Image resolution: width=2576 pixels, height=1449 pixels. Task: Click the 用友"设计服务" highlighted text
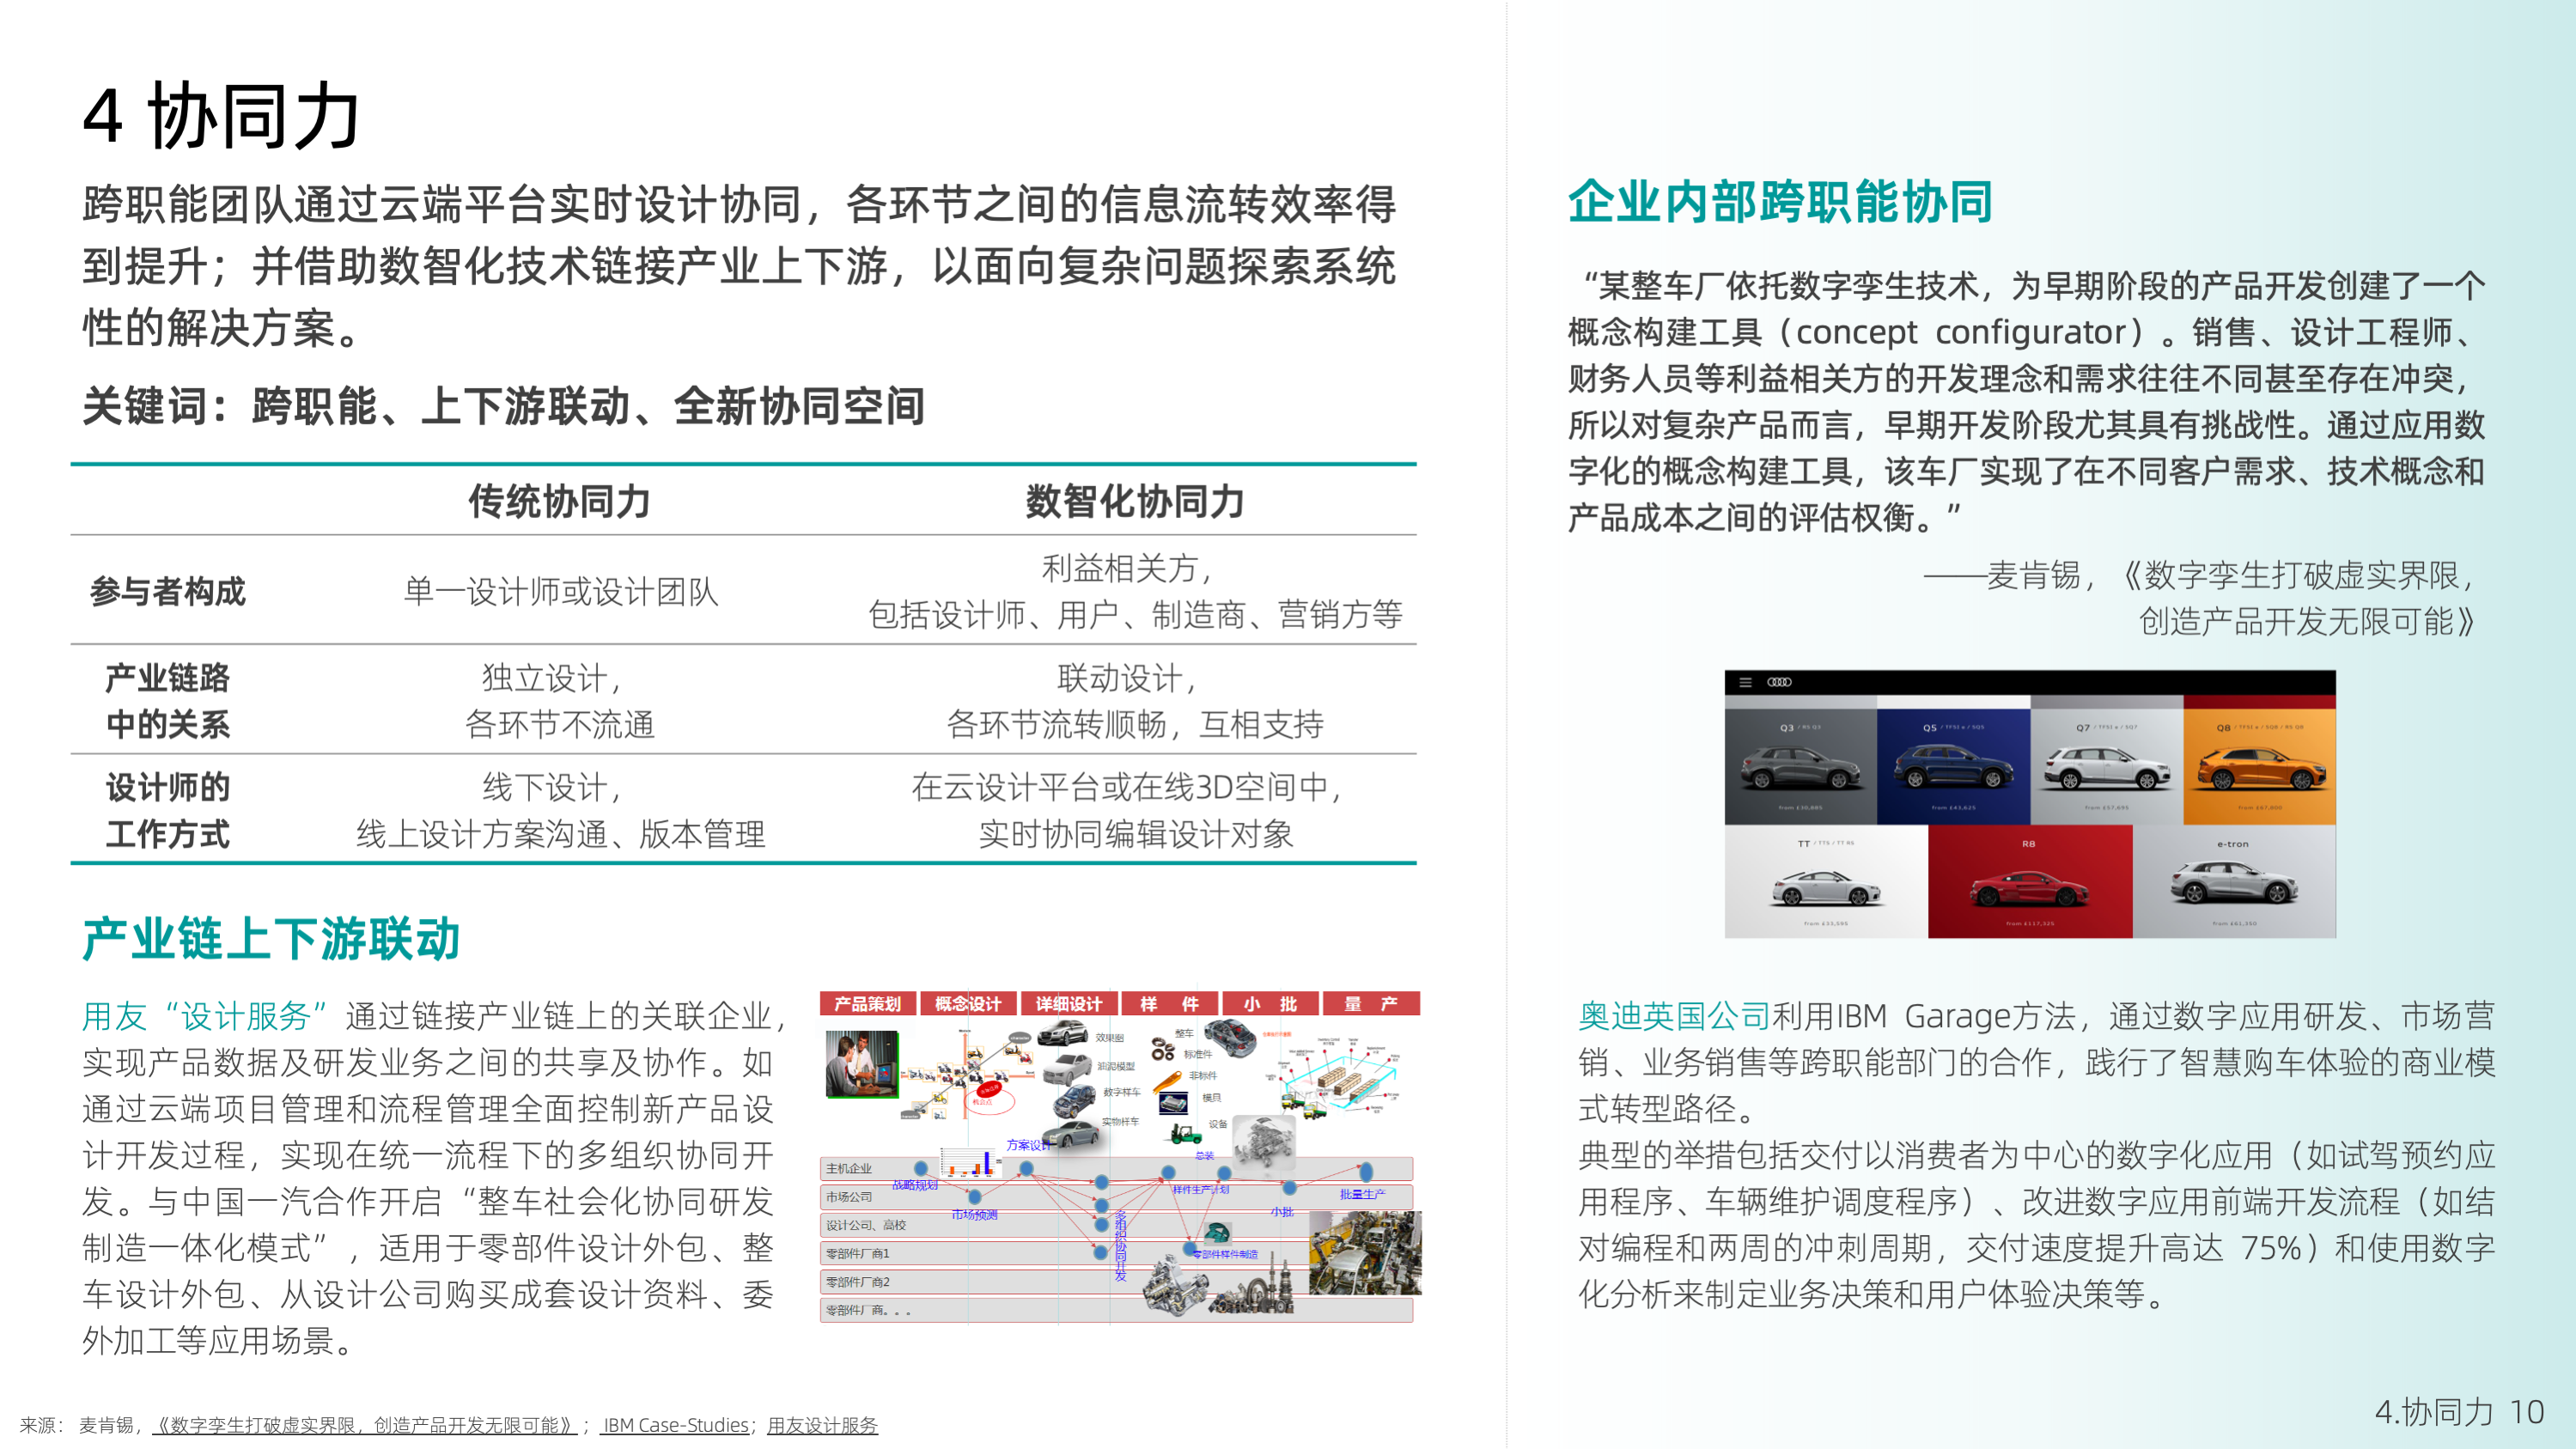pyautogui.click(x=205, y=1016)
